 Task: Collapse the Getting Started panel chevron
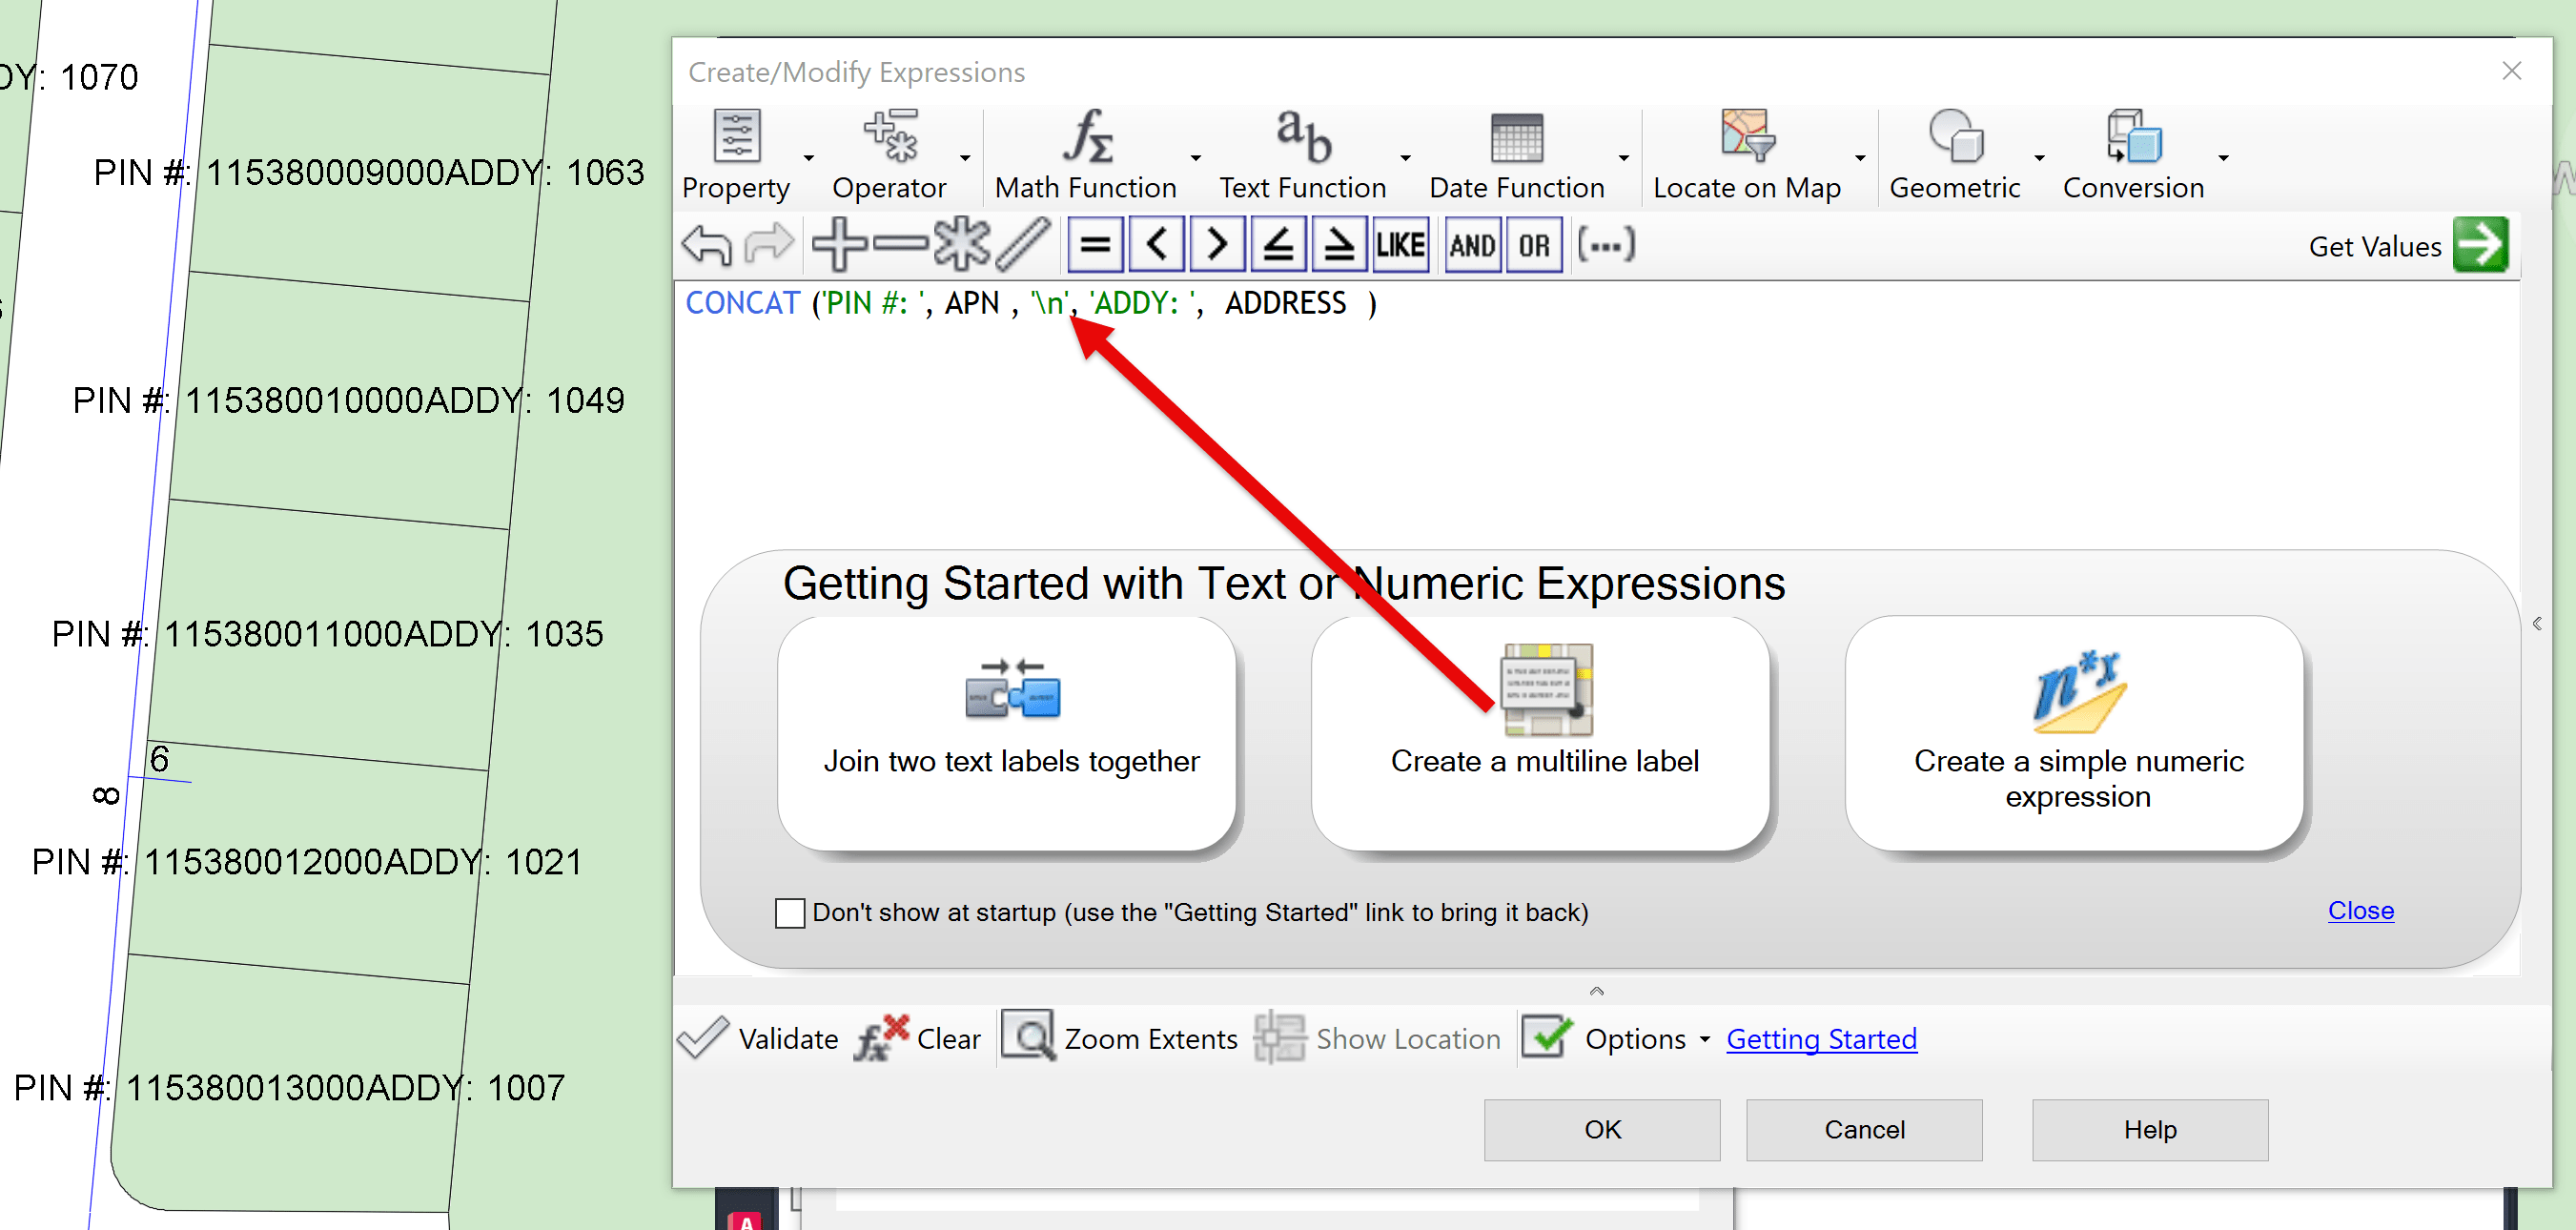point(1597,991)
